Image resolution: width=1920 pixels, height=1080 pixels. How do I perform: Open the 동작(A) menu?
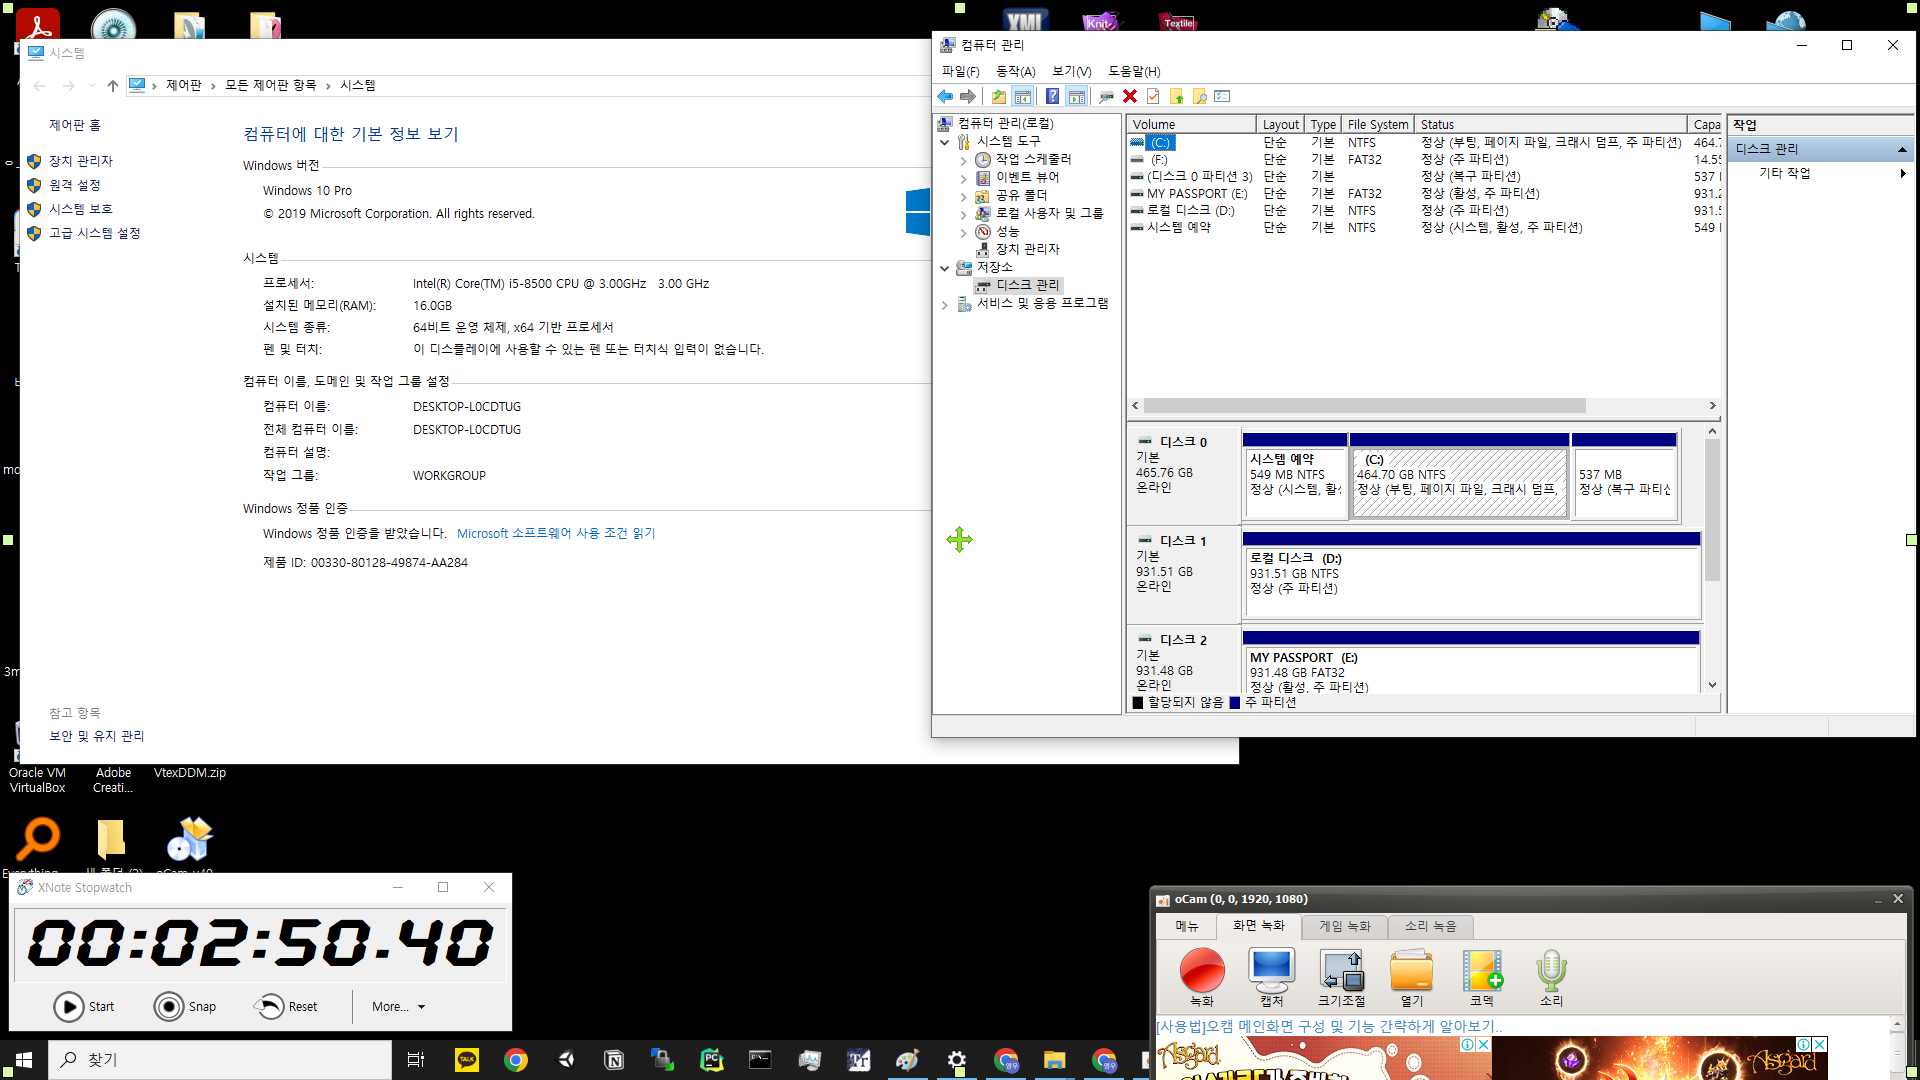point(1015,71)
